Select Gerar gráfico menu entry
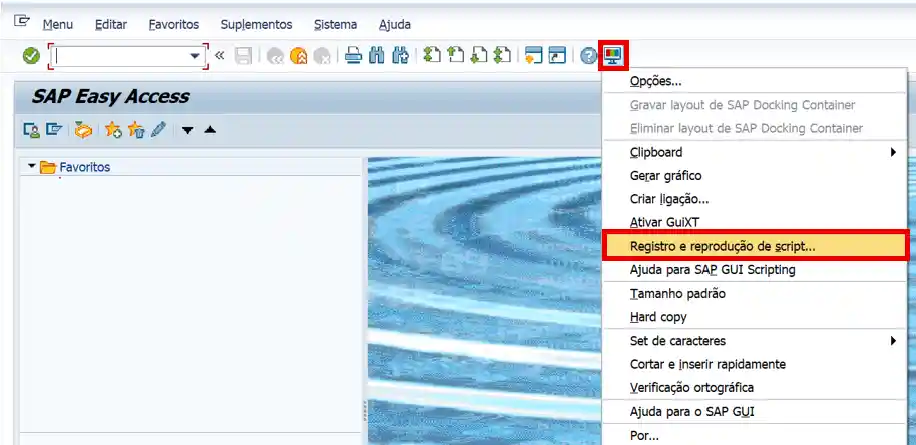Screen dimensions: 916x445 pos(755,176)
